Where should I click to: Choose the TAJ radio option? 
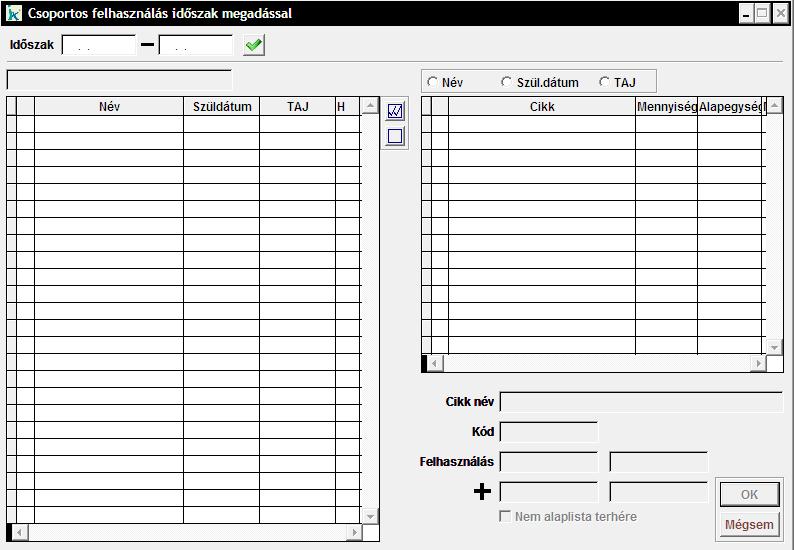(604, 82)
